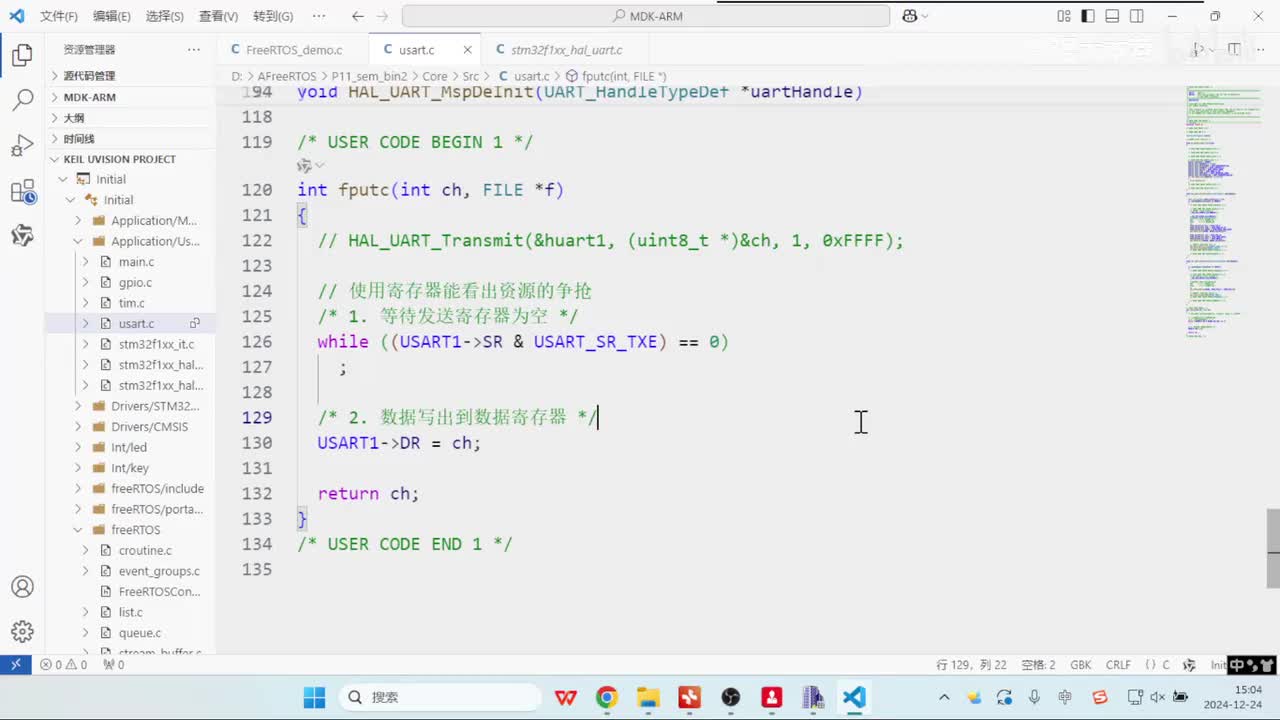Click the MDK-ARM command center search box

click(x=646, y=16)
